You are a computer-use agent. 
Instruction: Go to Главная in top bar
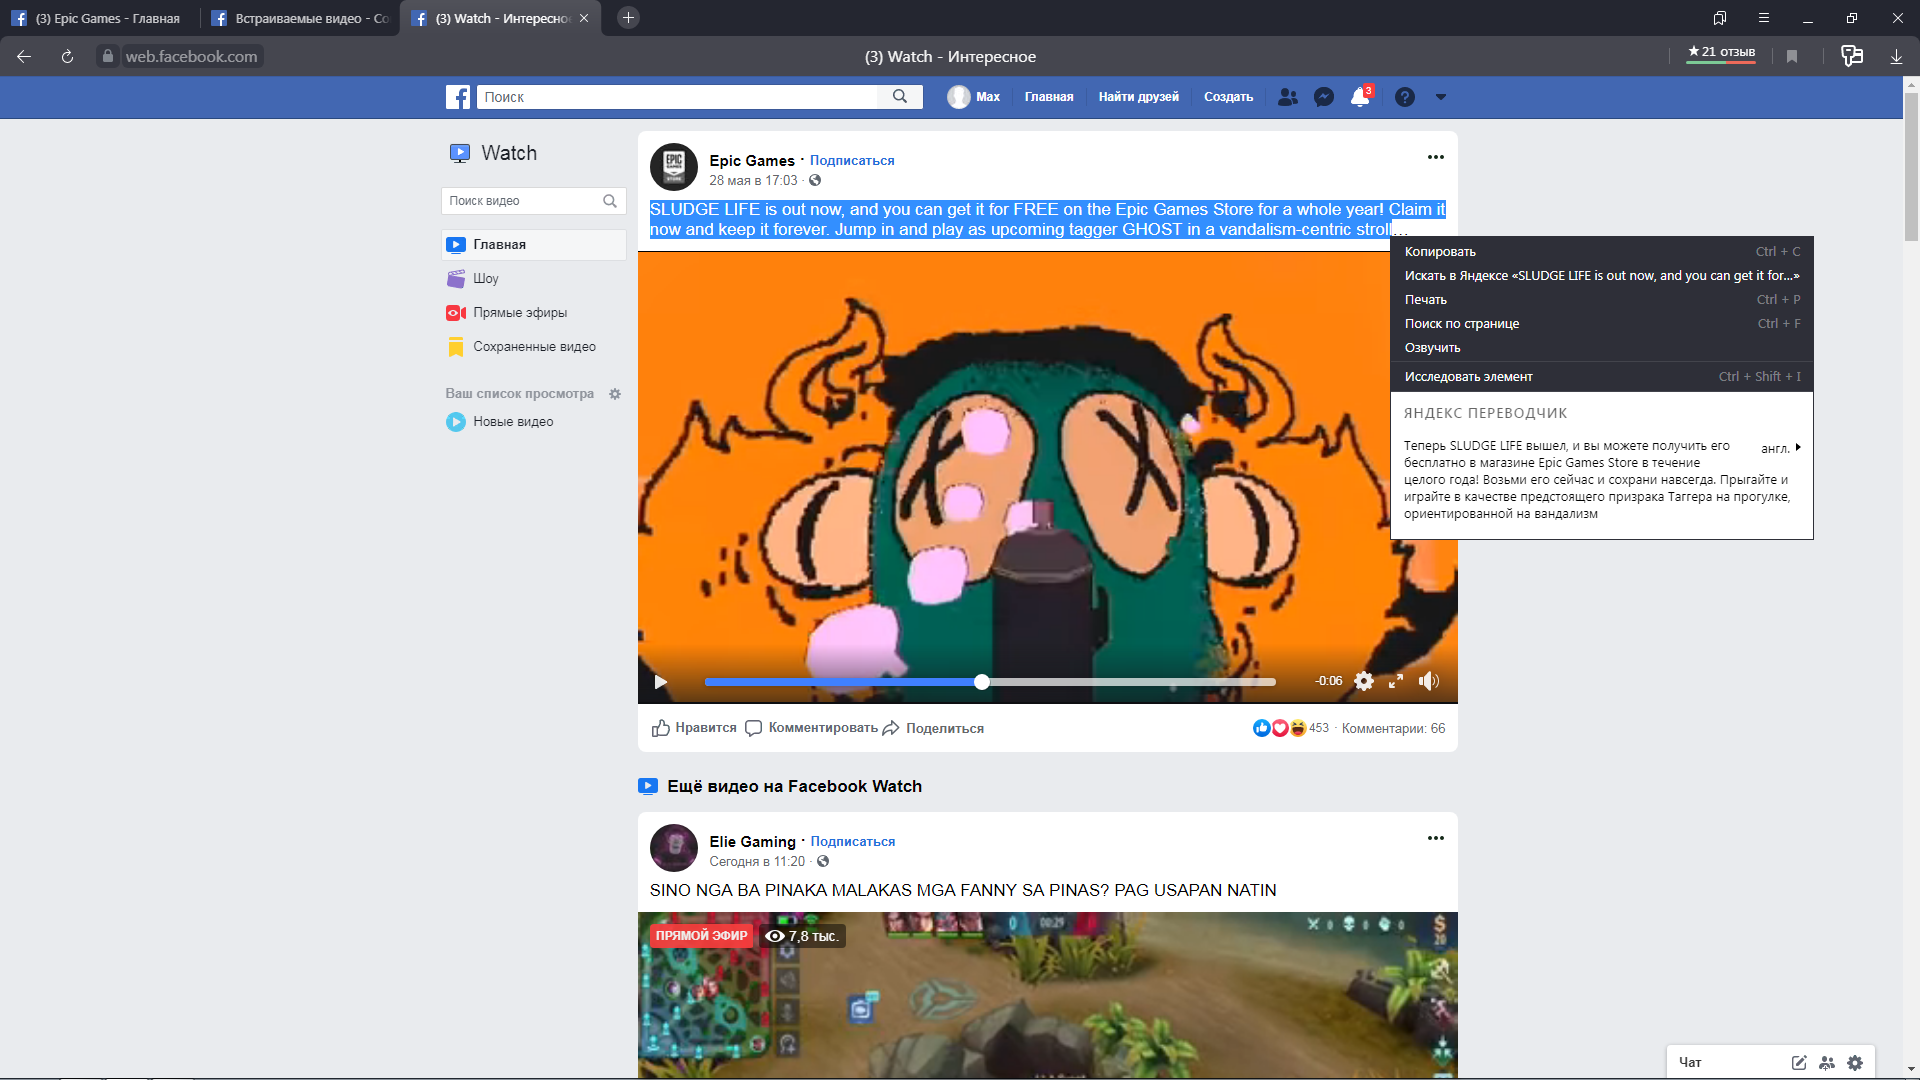click(x=1049, y=97)
